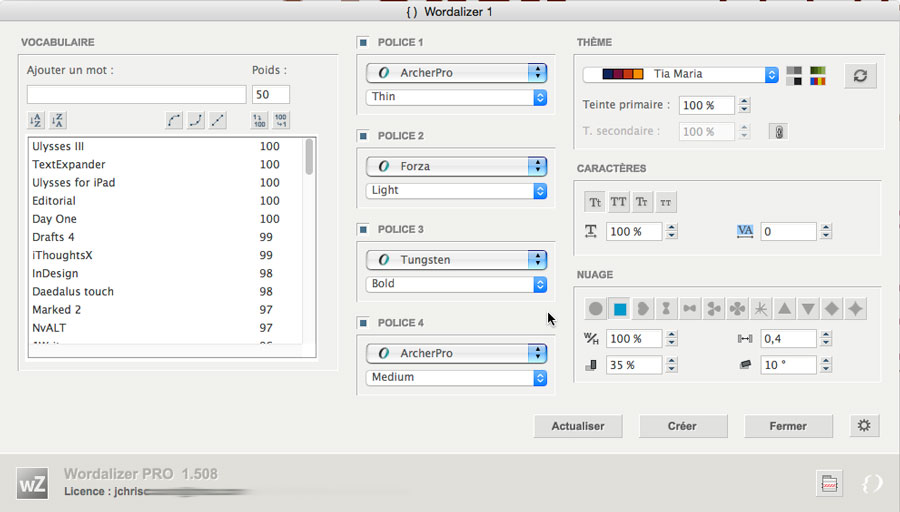
Task: Disable the Police 4 checkbox
Action: [x=362, y=322]
